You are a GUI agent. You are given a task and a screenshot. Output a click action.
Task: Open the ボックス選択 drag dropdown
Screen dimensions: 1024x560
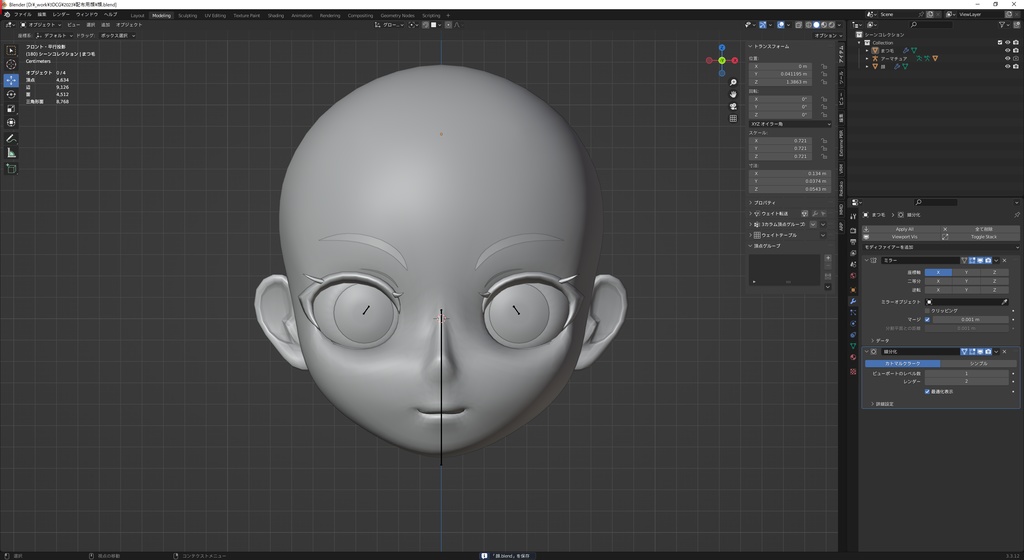coord(116,35)
